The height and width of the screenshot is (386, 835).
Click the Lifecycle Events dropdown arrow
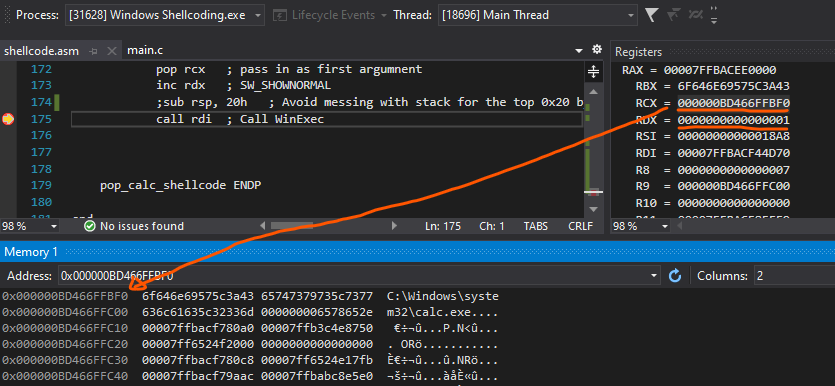tap(384, 15)
